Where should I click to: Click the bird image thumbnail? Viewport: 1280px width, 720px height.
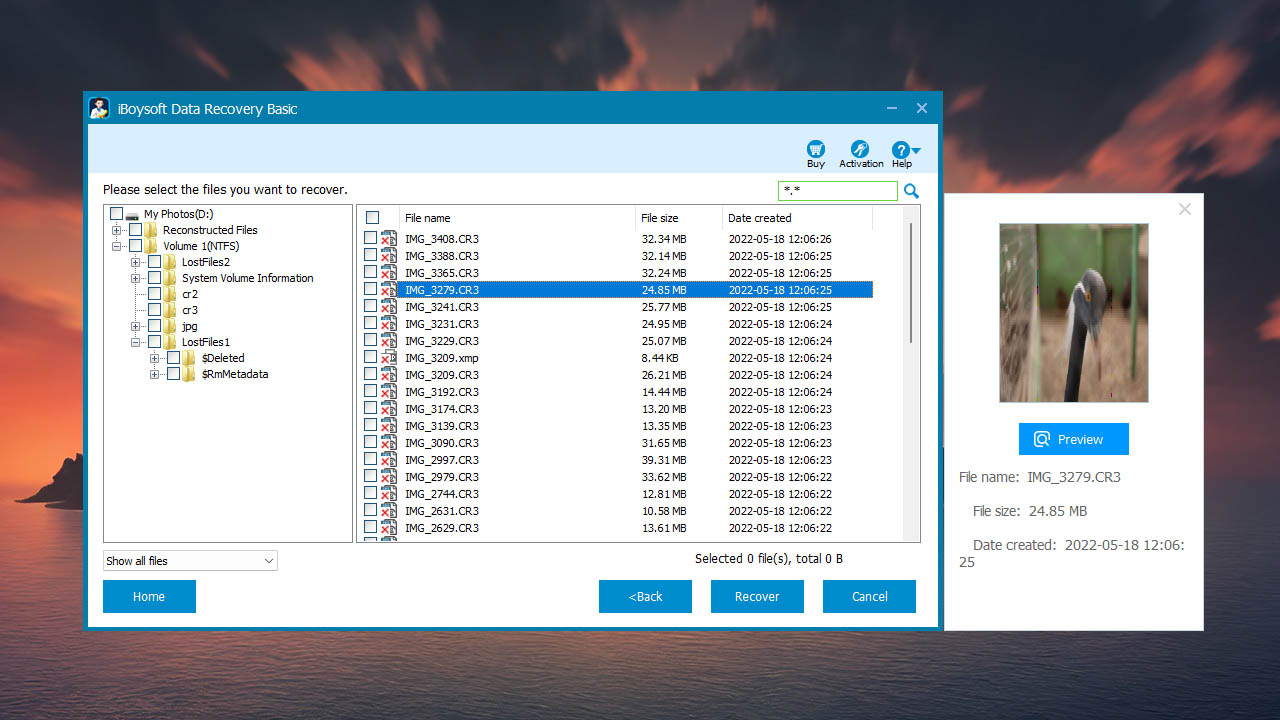[x=1073, y=313]
